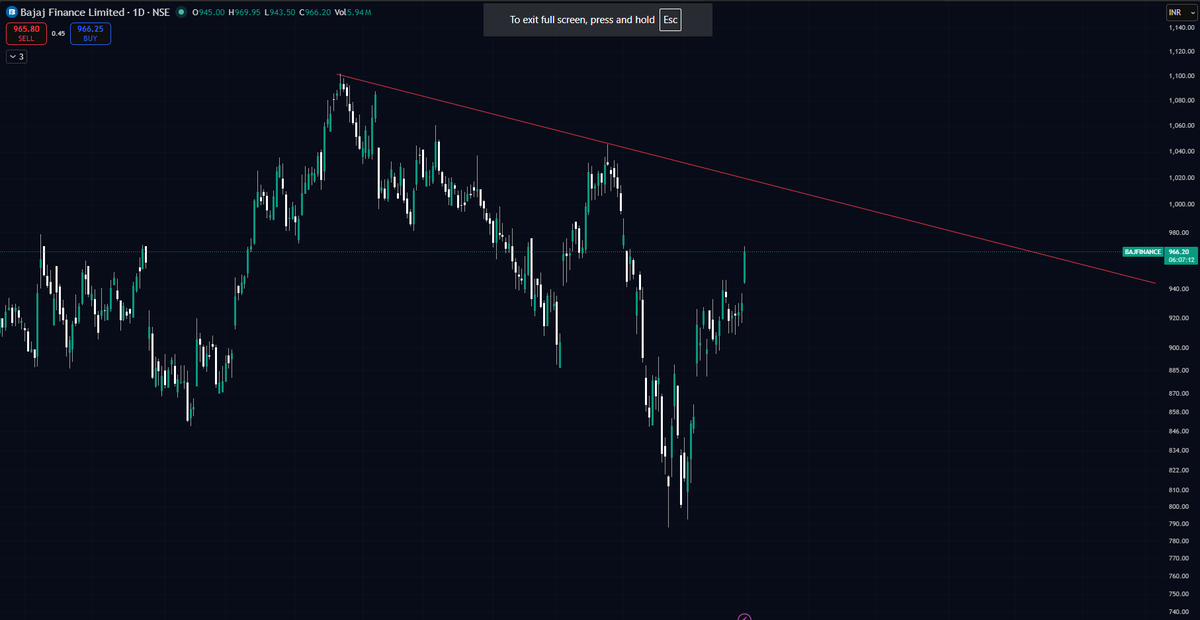Click the 1,000.00 price axis label
Screen dimensions: 1200x620
click(x=1182, y=205)
